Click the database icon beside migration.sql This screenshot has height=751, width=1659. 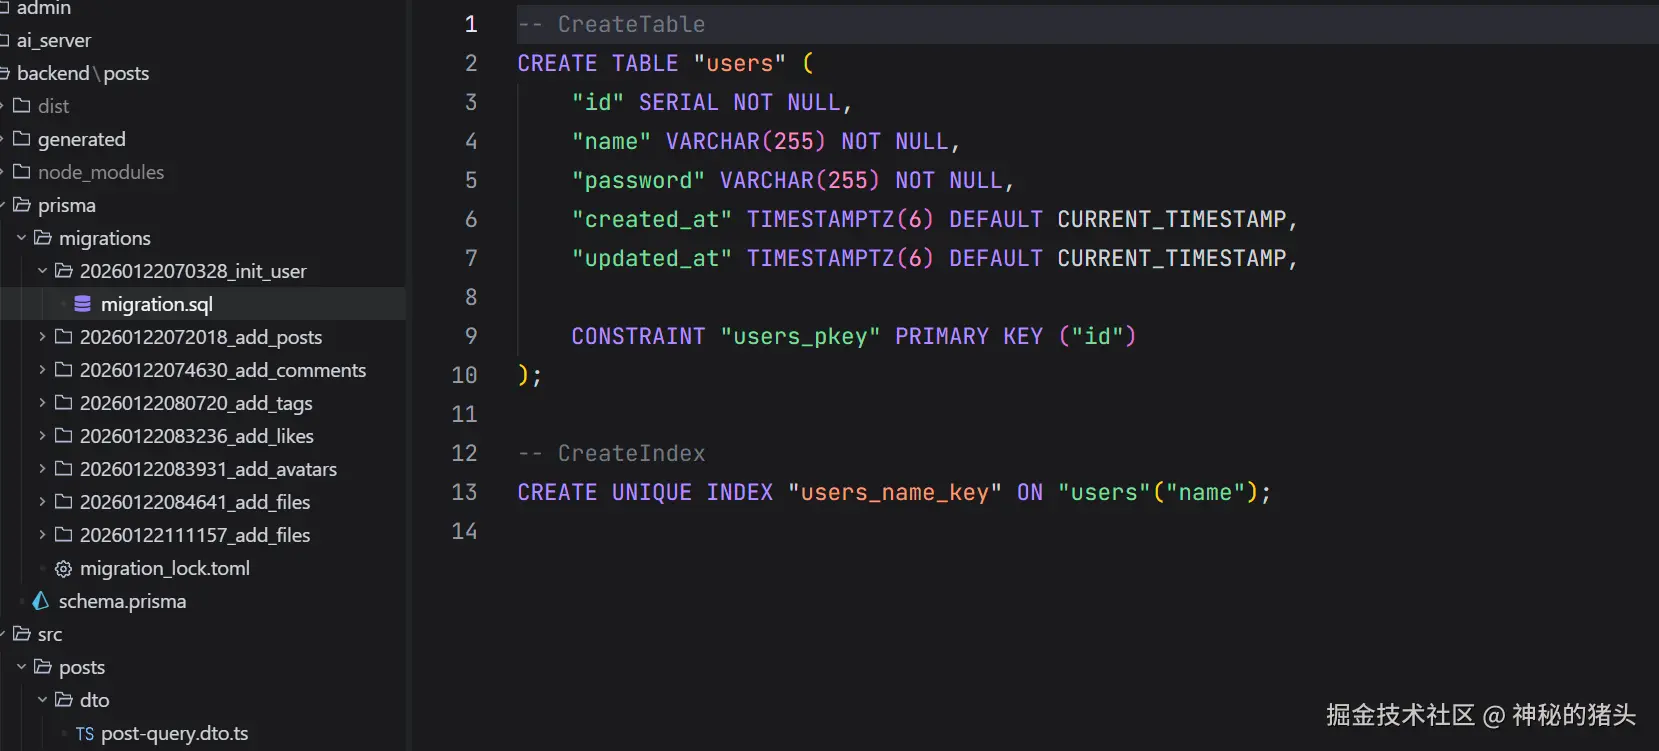tap(83, 304)
